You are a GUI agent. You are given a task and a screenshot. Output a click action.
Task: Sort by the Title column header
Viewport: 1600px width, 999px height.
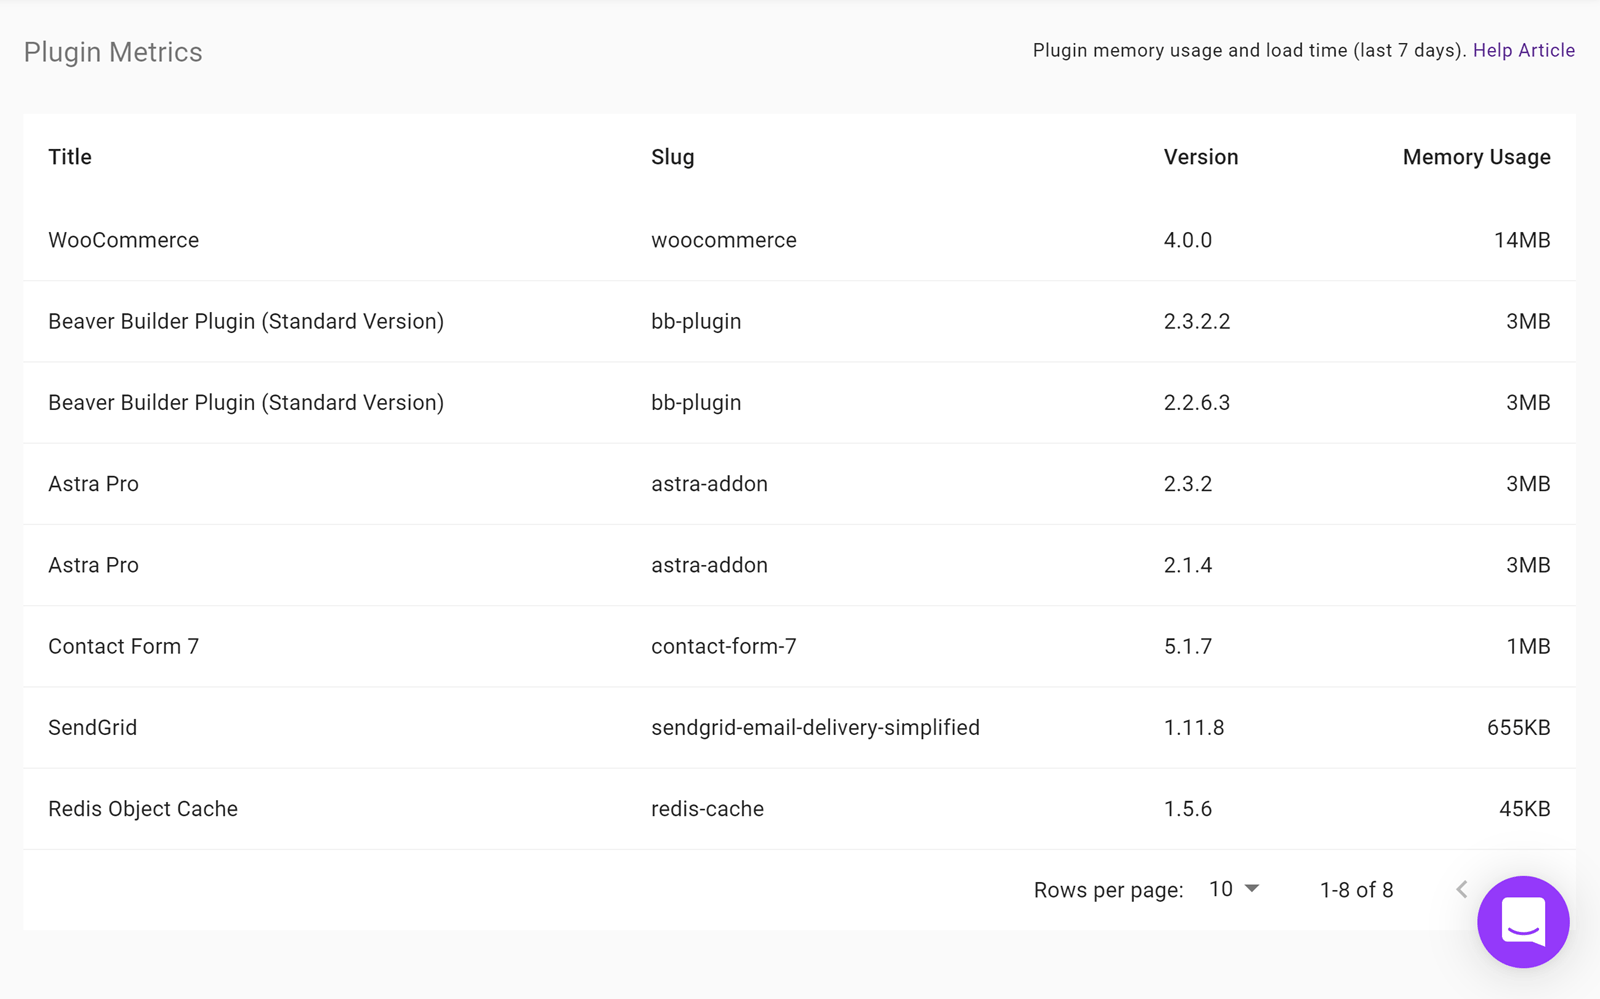70,157
